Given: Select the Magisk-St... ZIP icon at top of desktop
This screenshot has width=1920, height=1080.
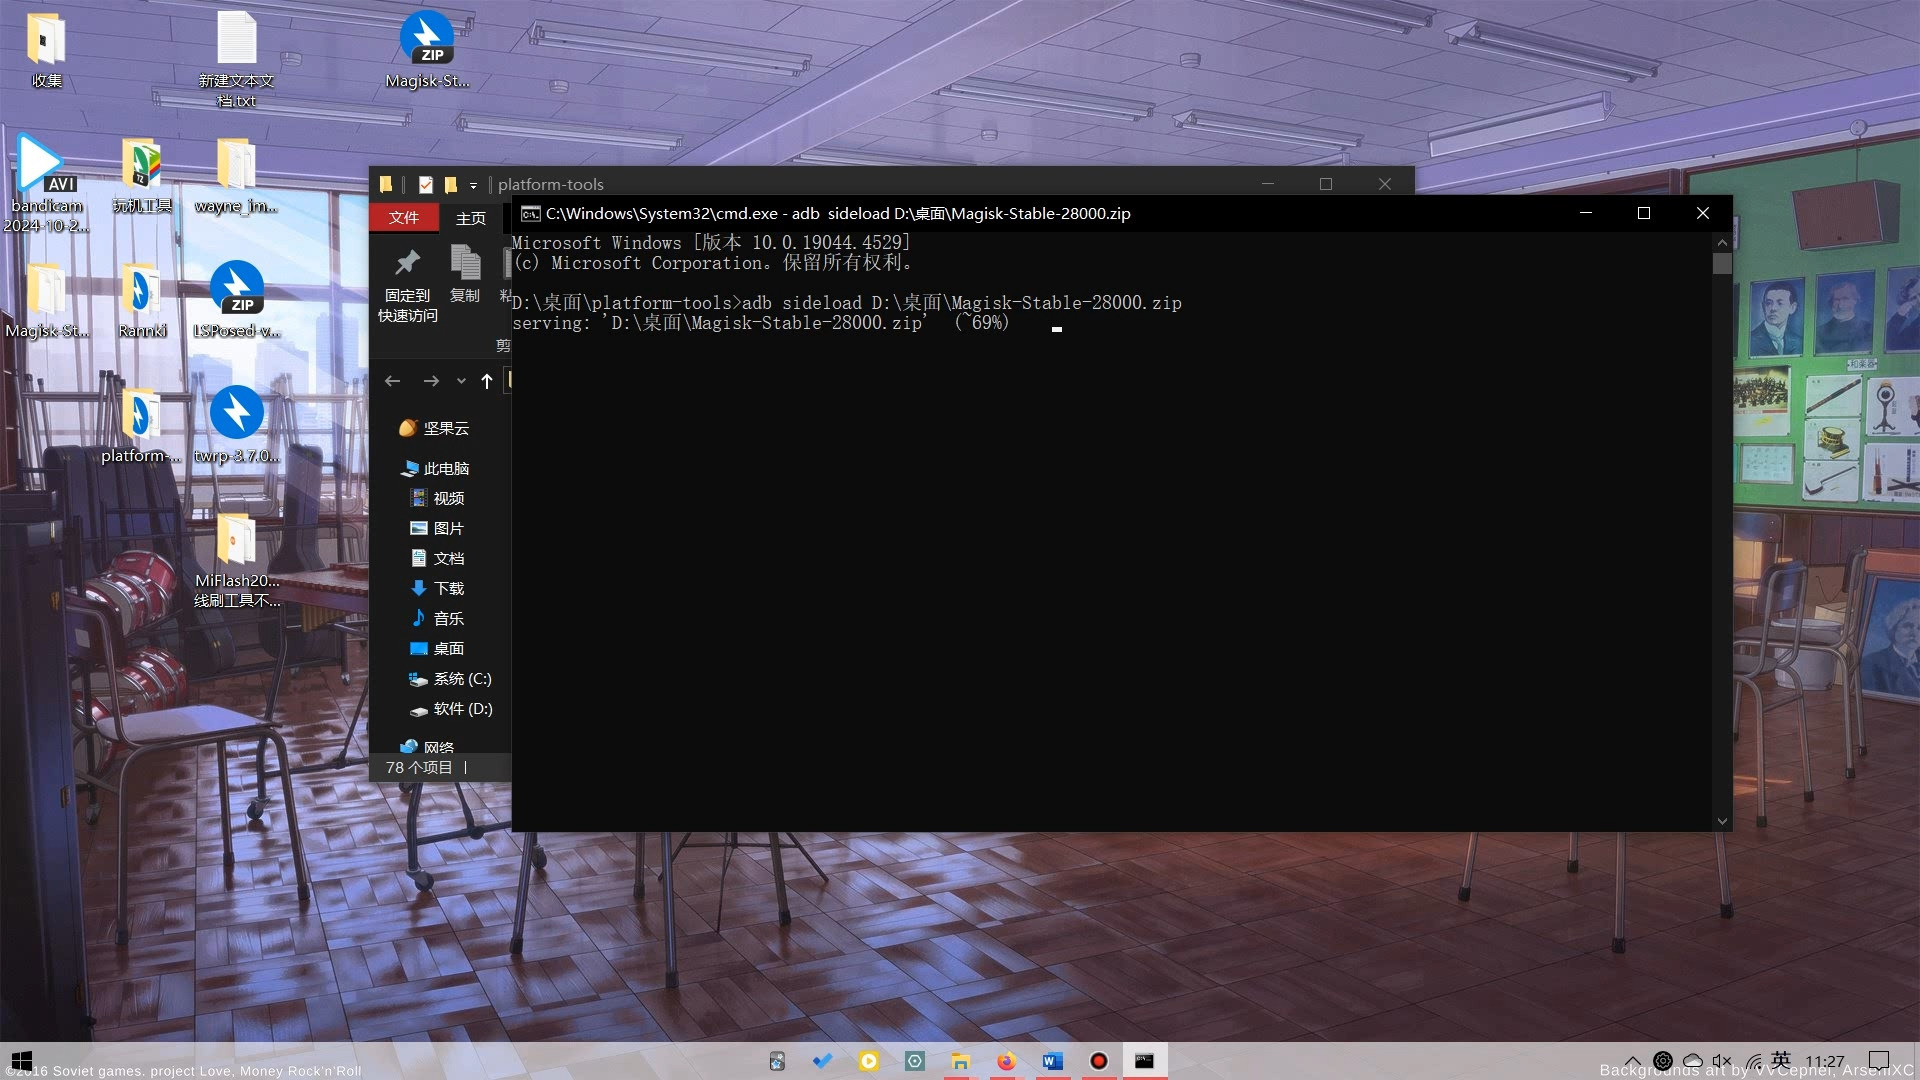Looking at the screenshot, I should [427, 50].
